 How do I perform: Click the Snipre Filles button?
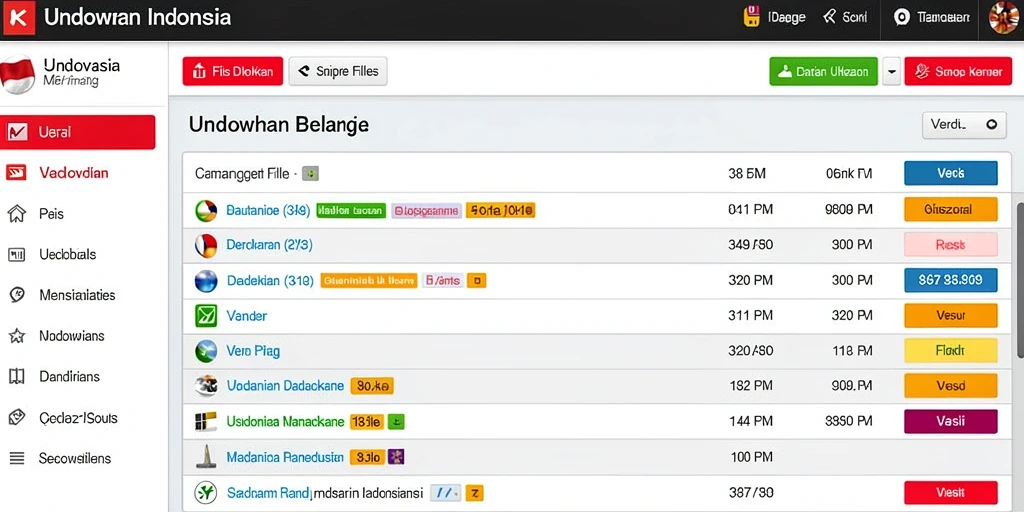coord(338,71)
